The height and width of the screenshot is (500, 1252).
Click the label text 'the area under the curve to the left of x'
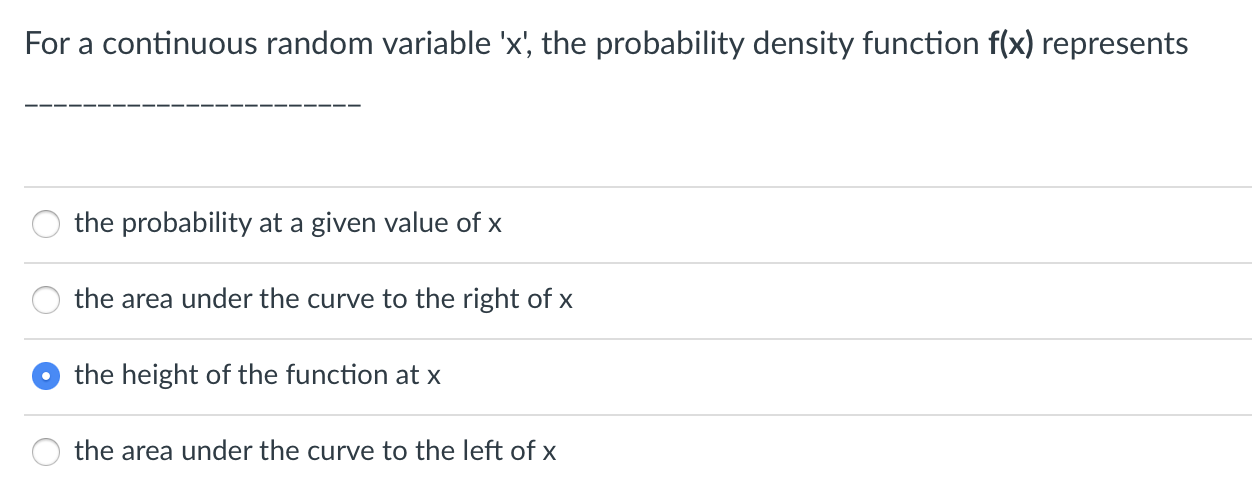click(315, 451)
